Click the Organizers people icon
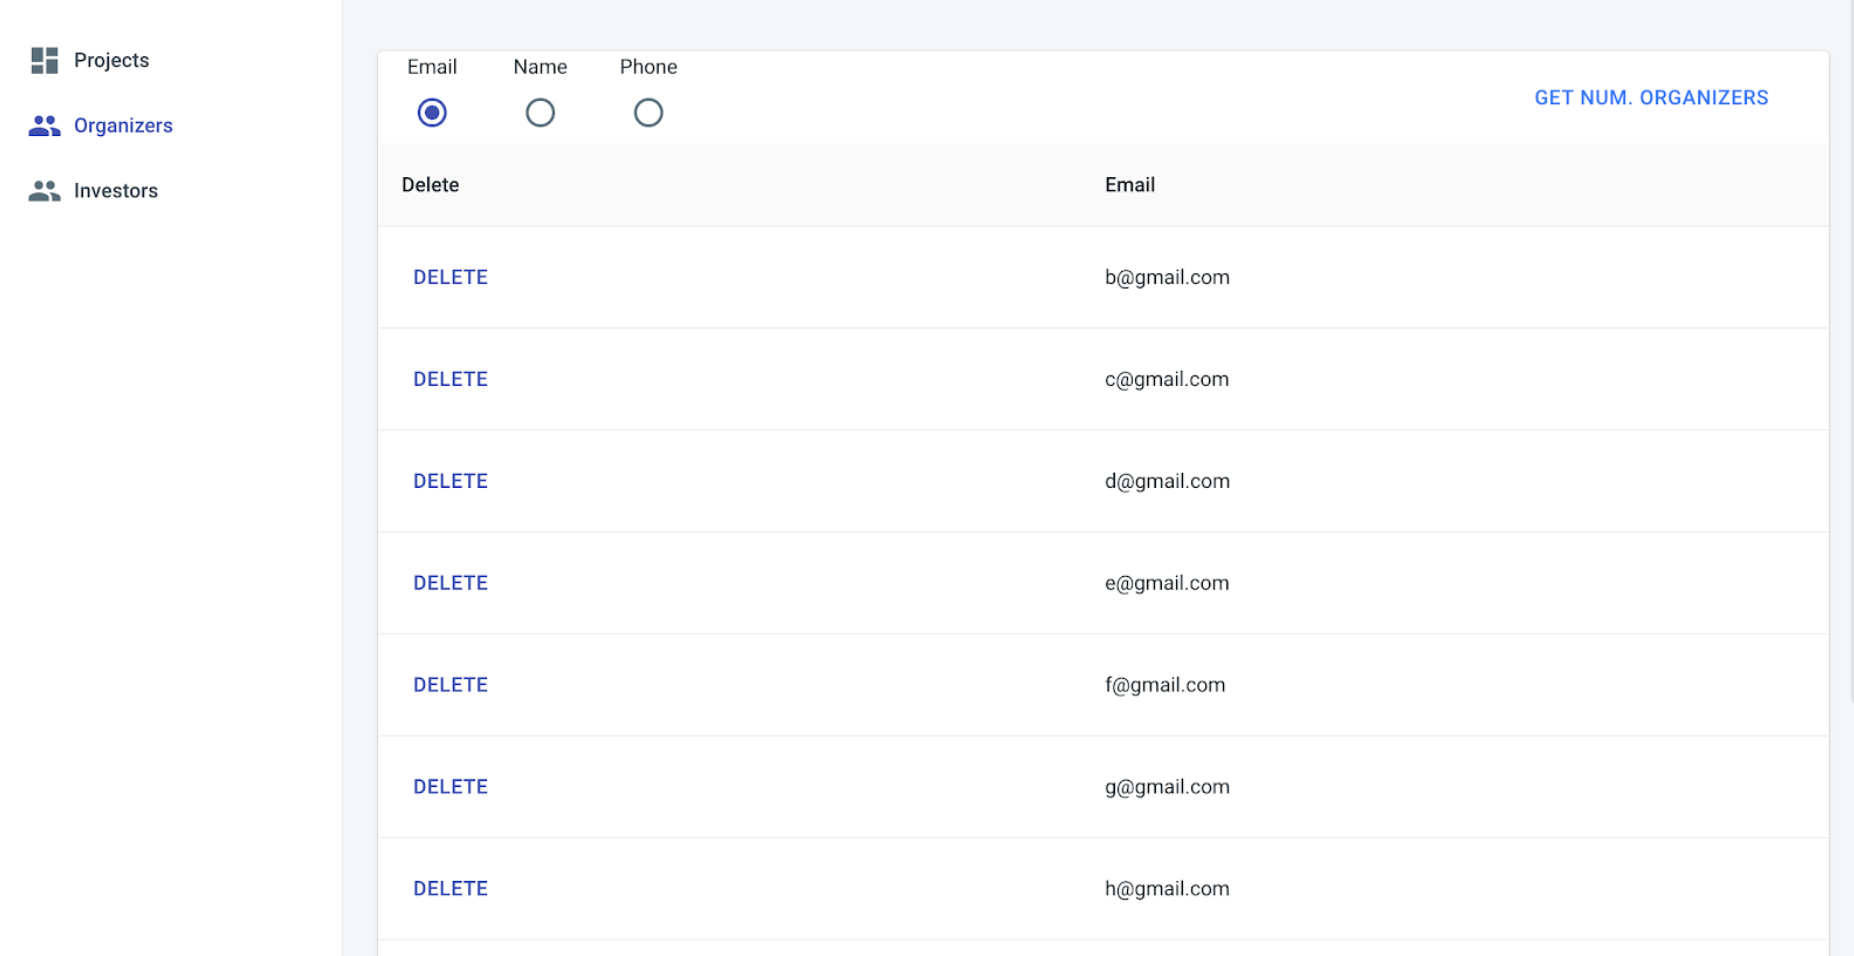This screenshot has width=1854, height=956. coord(44,125)
